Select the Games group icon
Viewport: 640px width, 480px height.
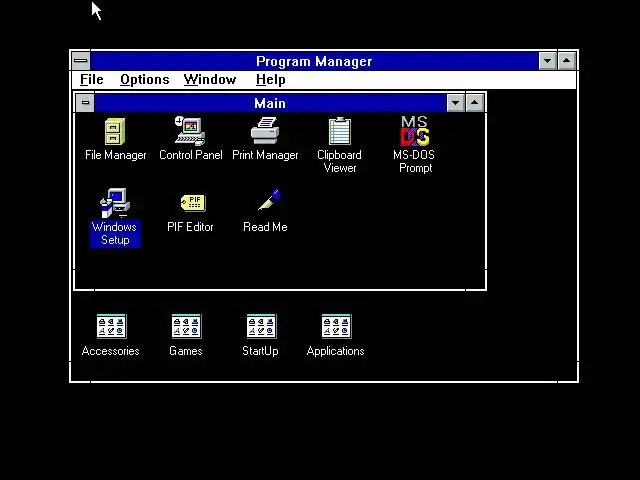pyautogui.click(x=187, y=326)
